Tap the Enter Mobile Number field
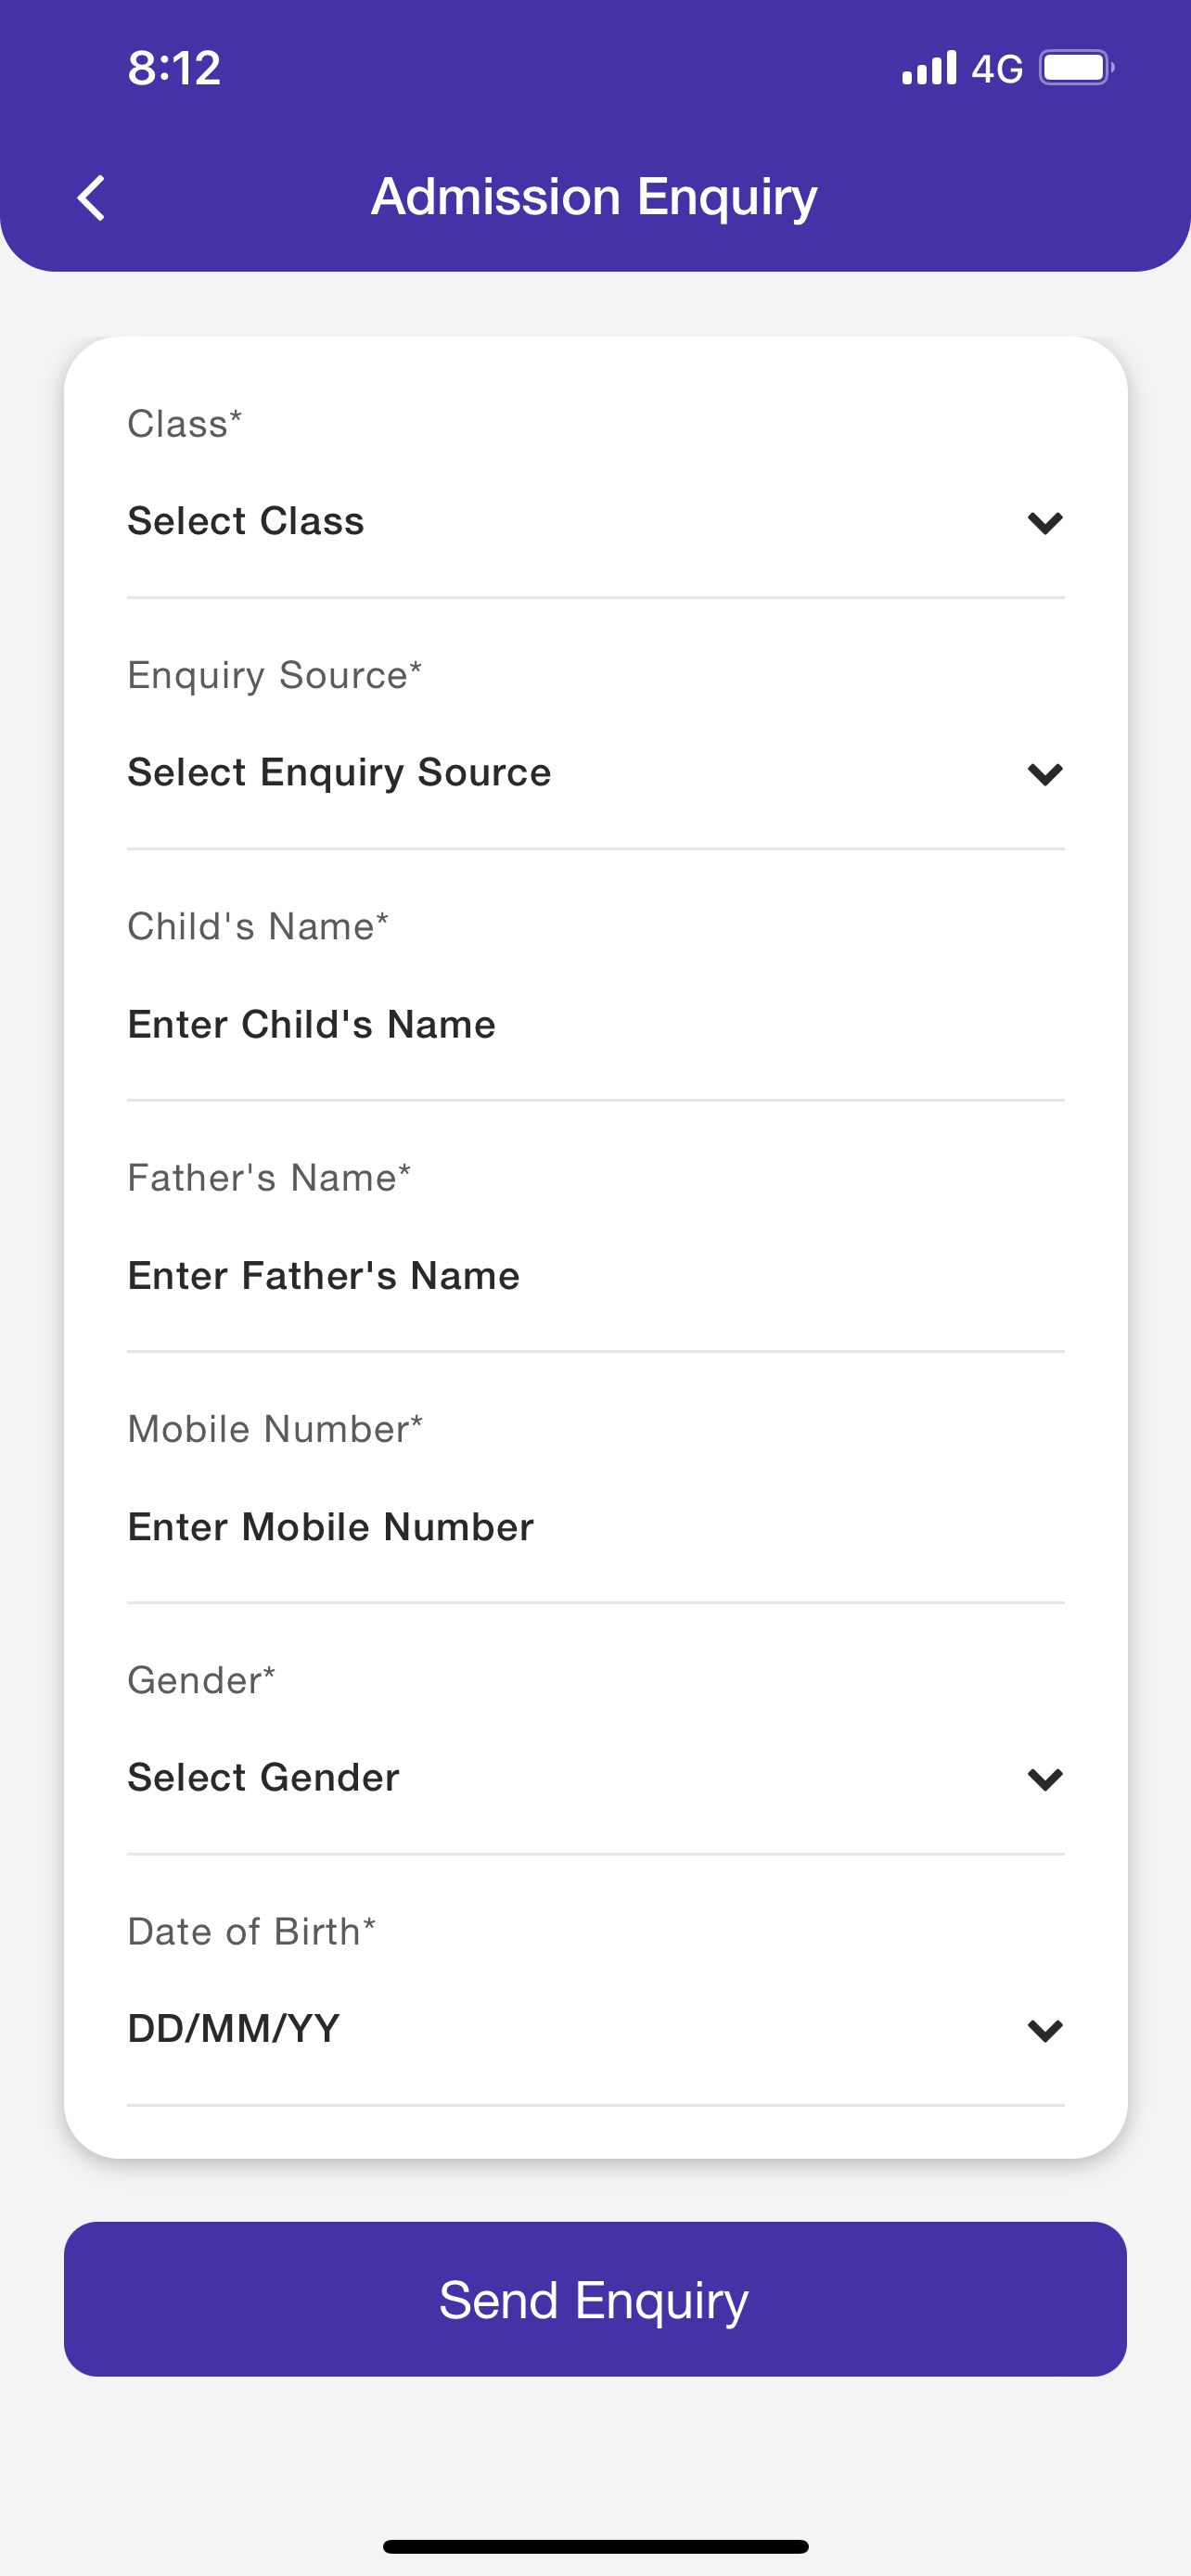Screen dimensions: 1191x2576 click(x=330, y=1527)
